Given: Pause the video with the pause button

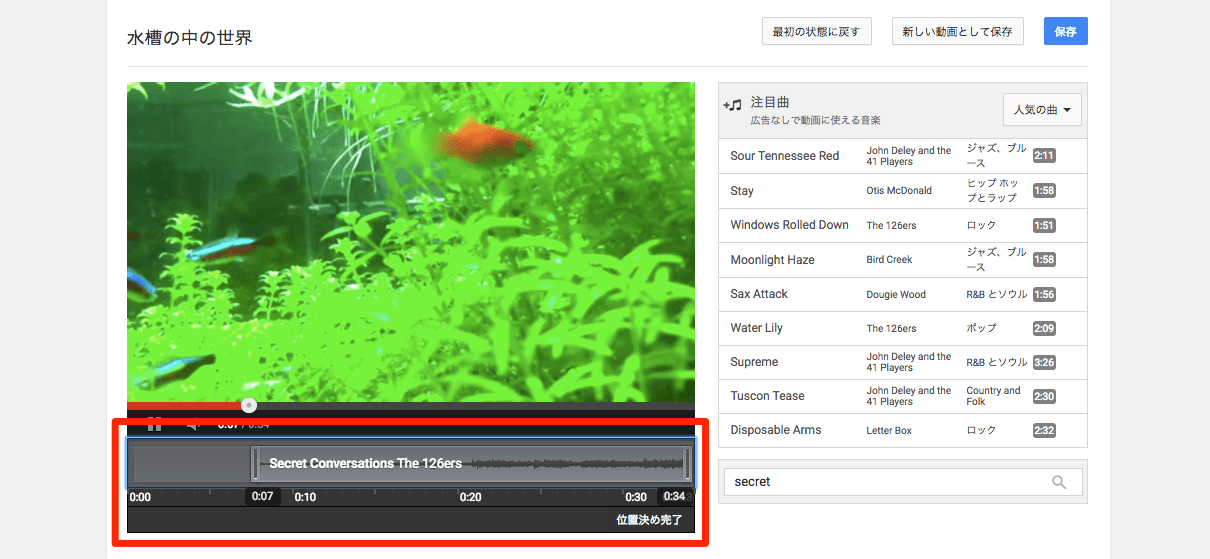Looking at the screenshot, I should [154, 425].
